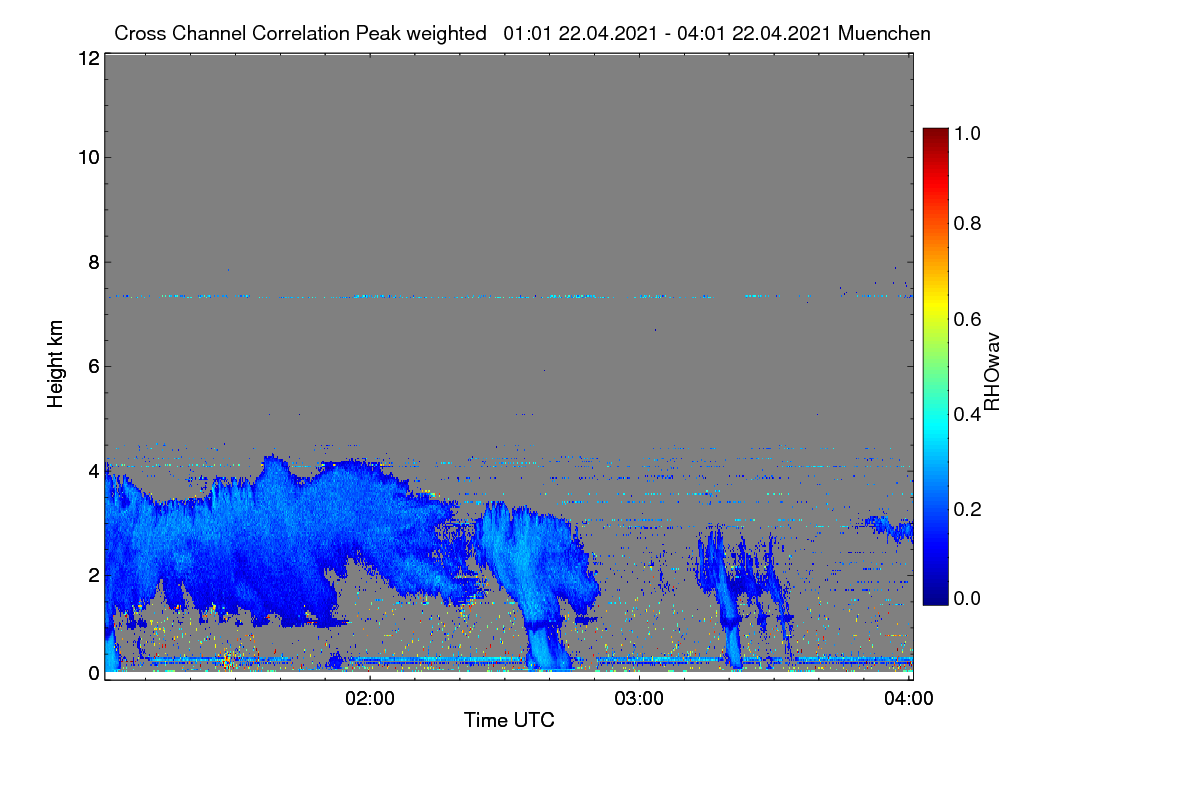The height and width of the screenshot is (800, 1200).
Task: Select the Height km axis title
Action: (56, 362)
